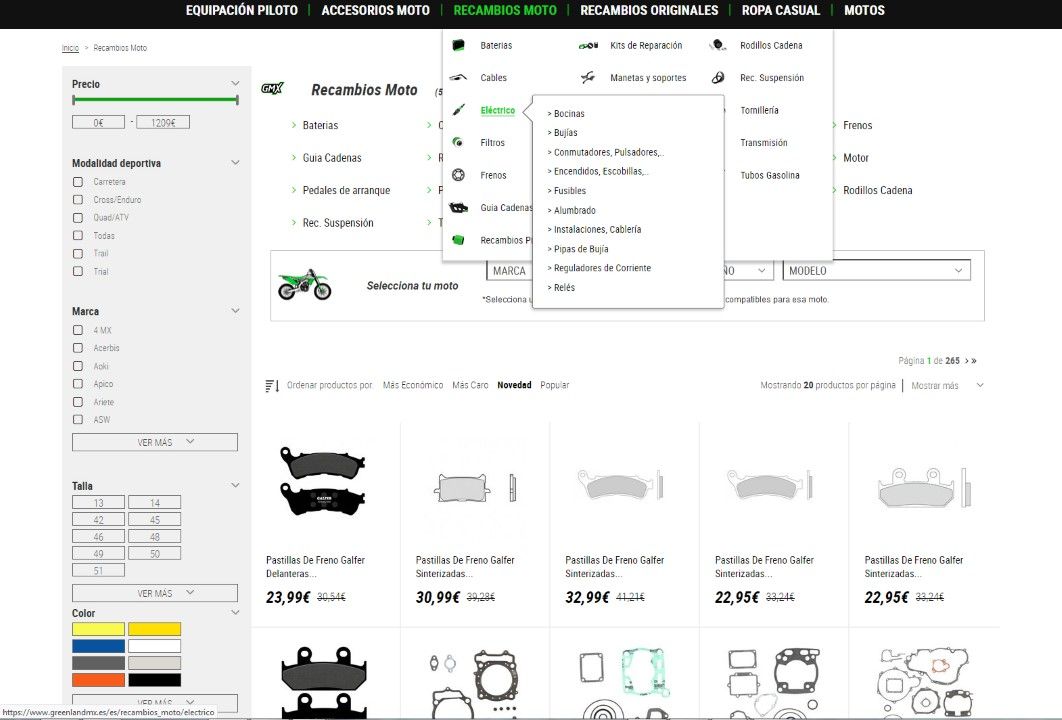Check the Cross/Enduro checkbox

tap(78, 200)
